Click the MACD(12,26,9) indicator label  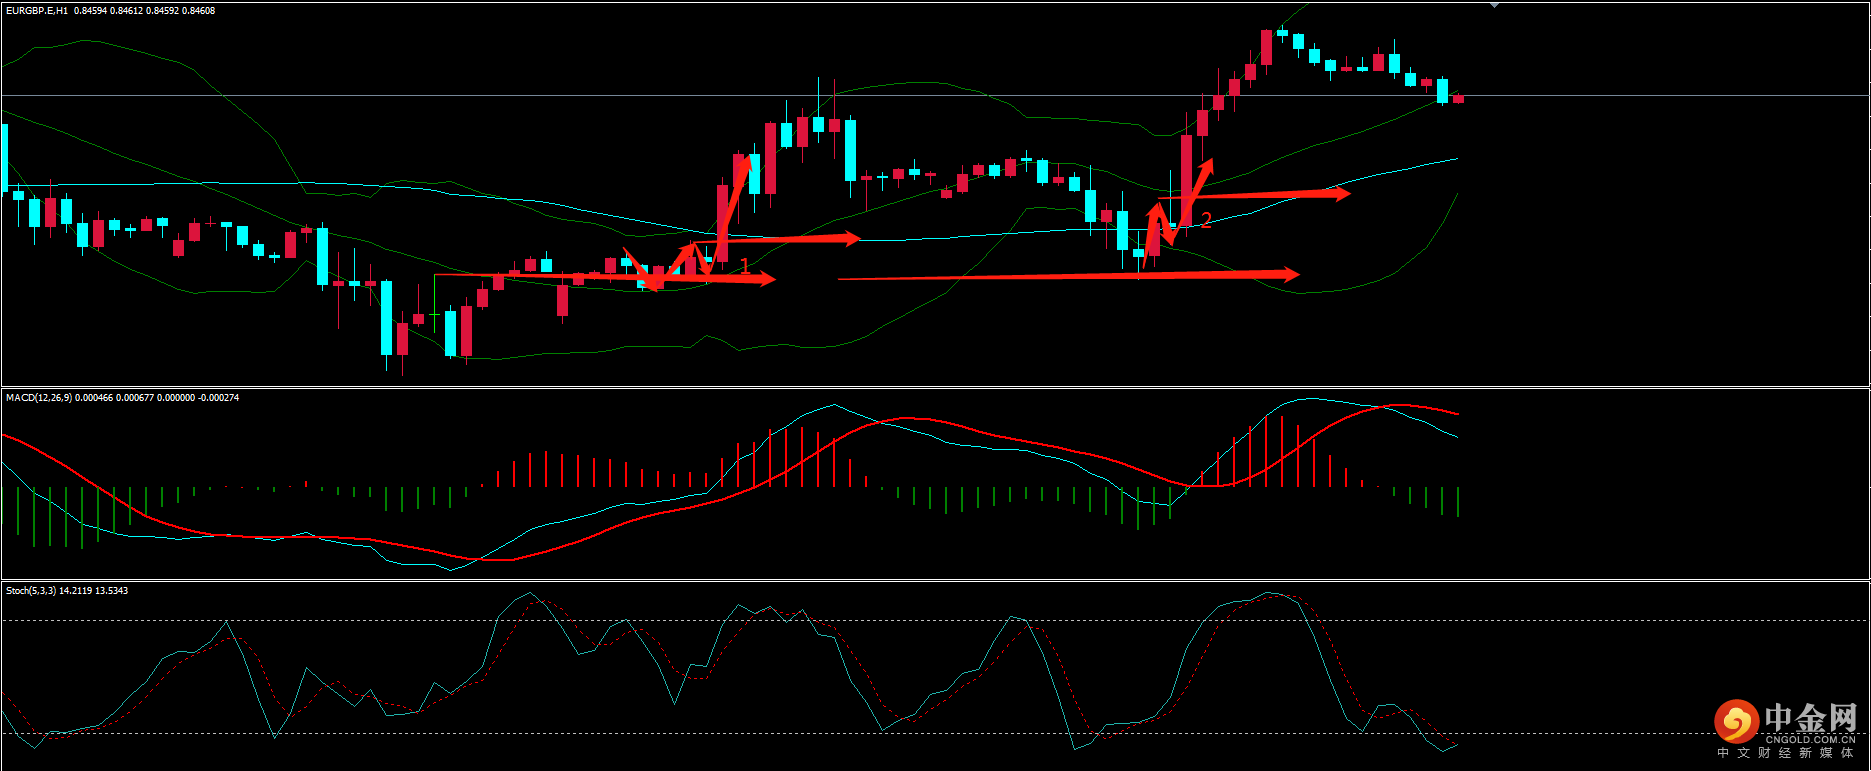click(38, 398)
